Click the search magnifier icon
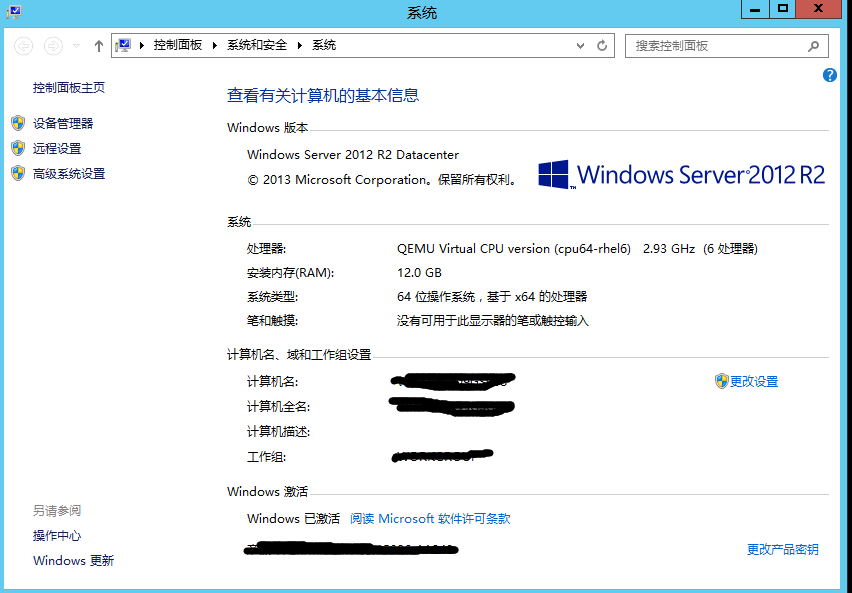Screen dimensions: 852x593 [x=813, y=46]
